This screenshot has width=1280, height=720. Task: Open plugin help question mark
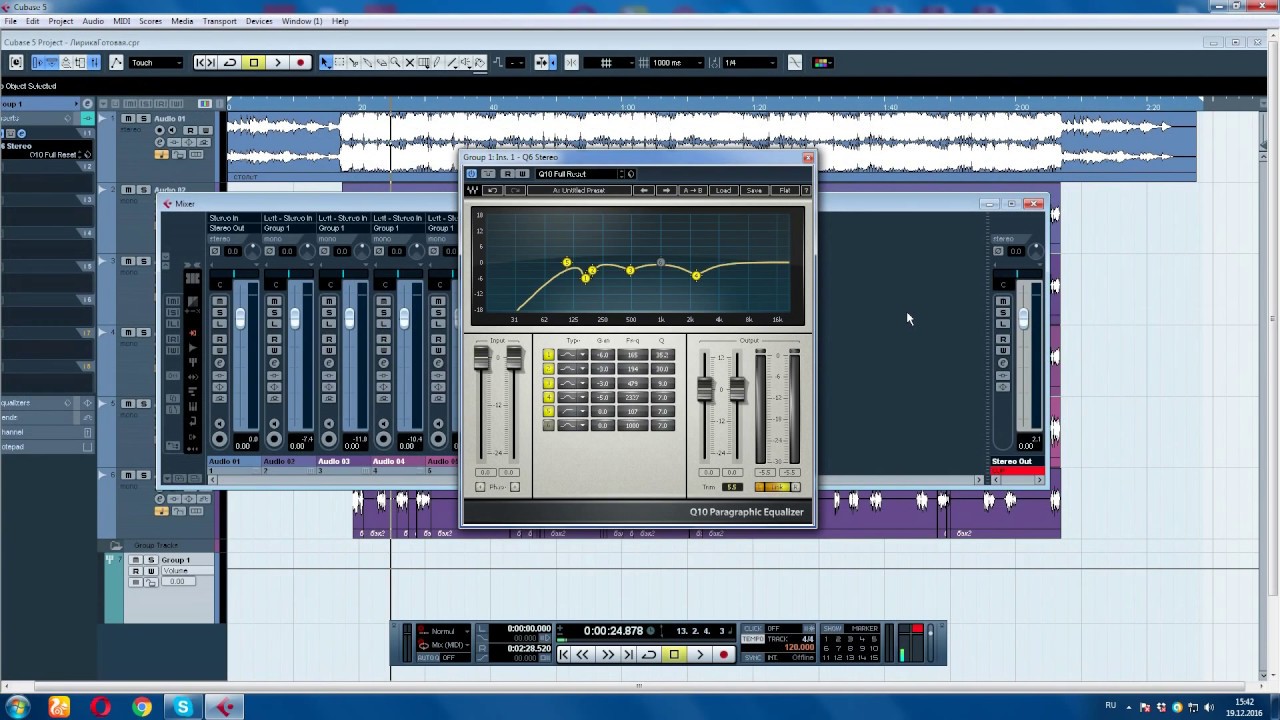click(x=806, y=190)
